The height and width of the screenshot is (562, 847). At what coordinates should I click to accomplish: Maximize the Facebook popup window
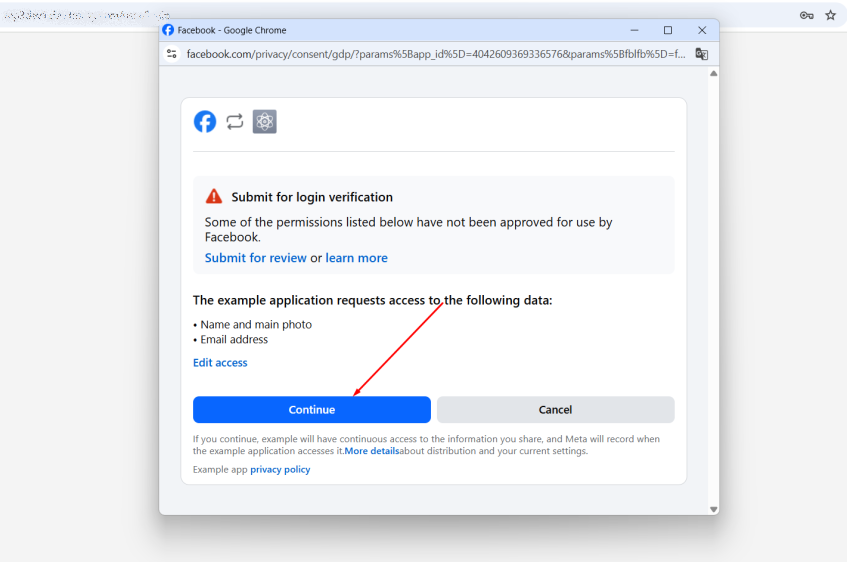(x=668, y=30)
